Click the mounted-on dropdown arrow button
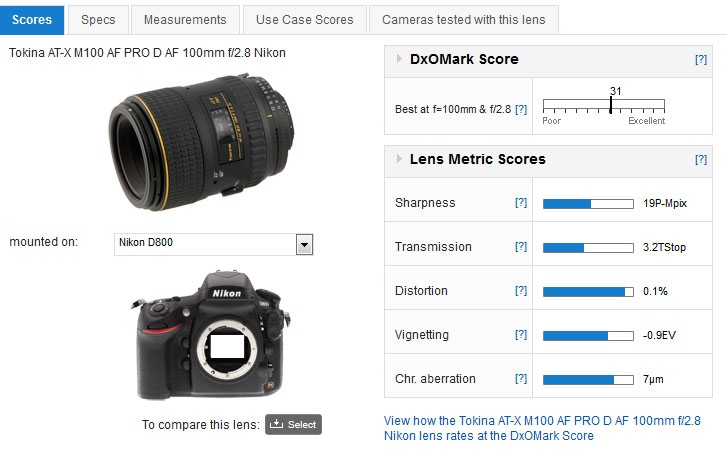This screenshot has height=450, width=727. click(x=304, y=244)
